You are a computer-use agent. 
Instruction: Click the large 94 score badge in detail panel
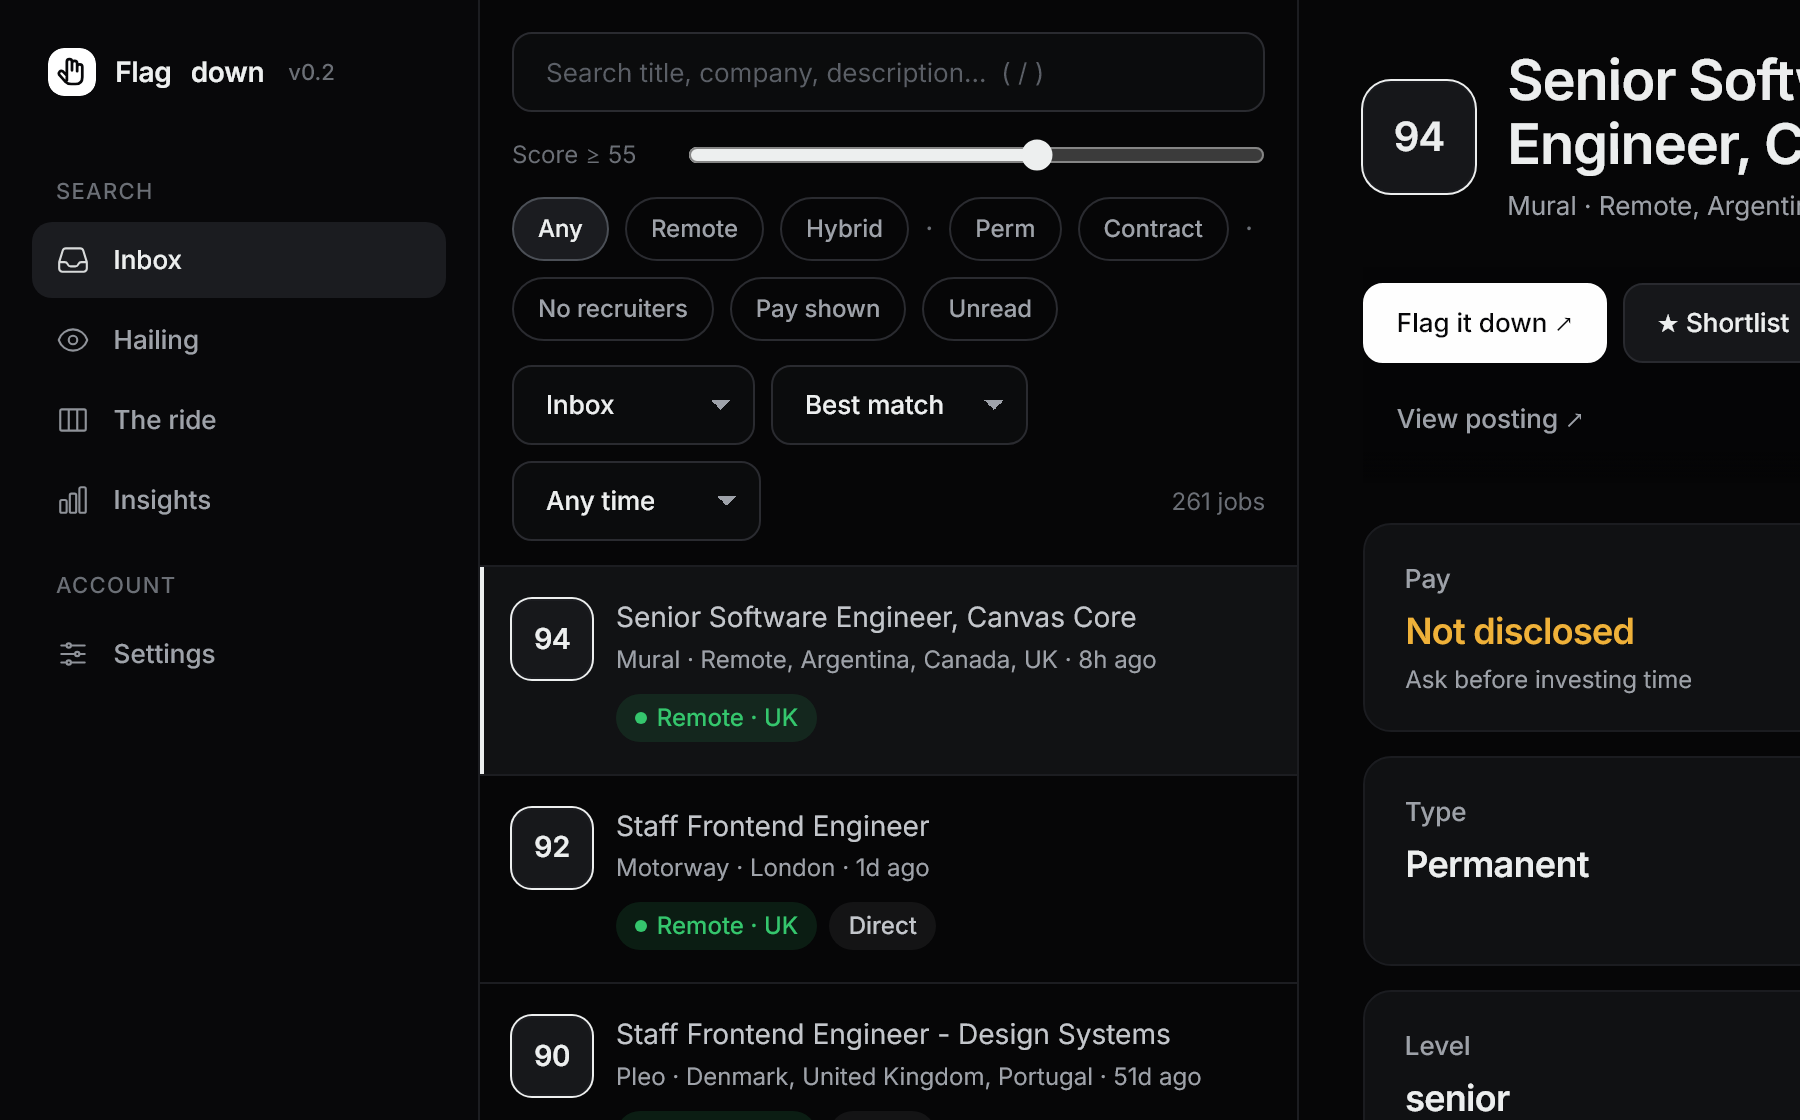(x=1419, y=137)
